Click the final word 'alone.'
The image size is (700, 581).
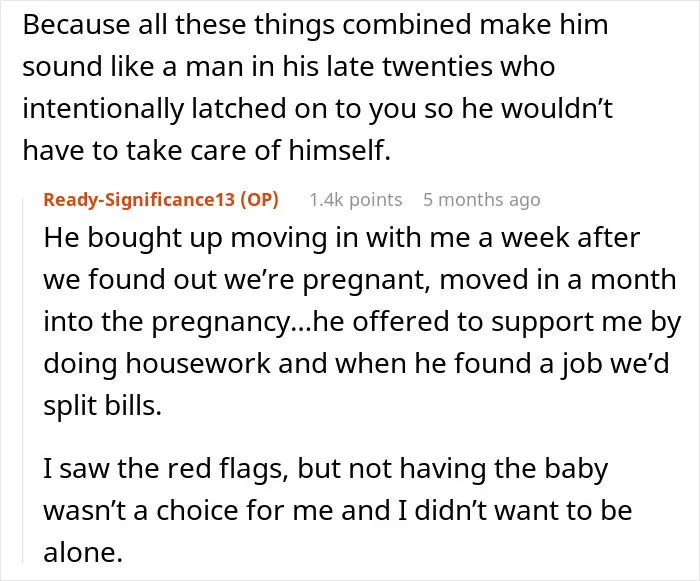click(x=83, y=552)
